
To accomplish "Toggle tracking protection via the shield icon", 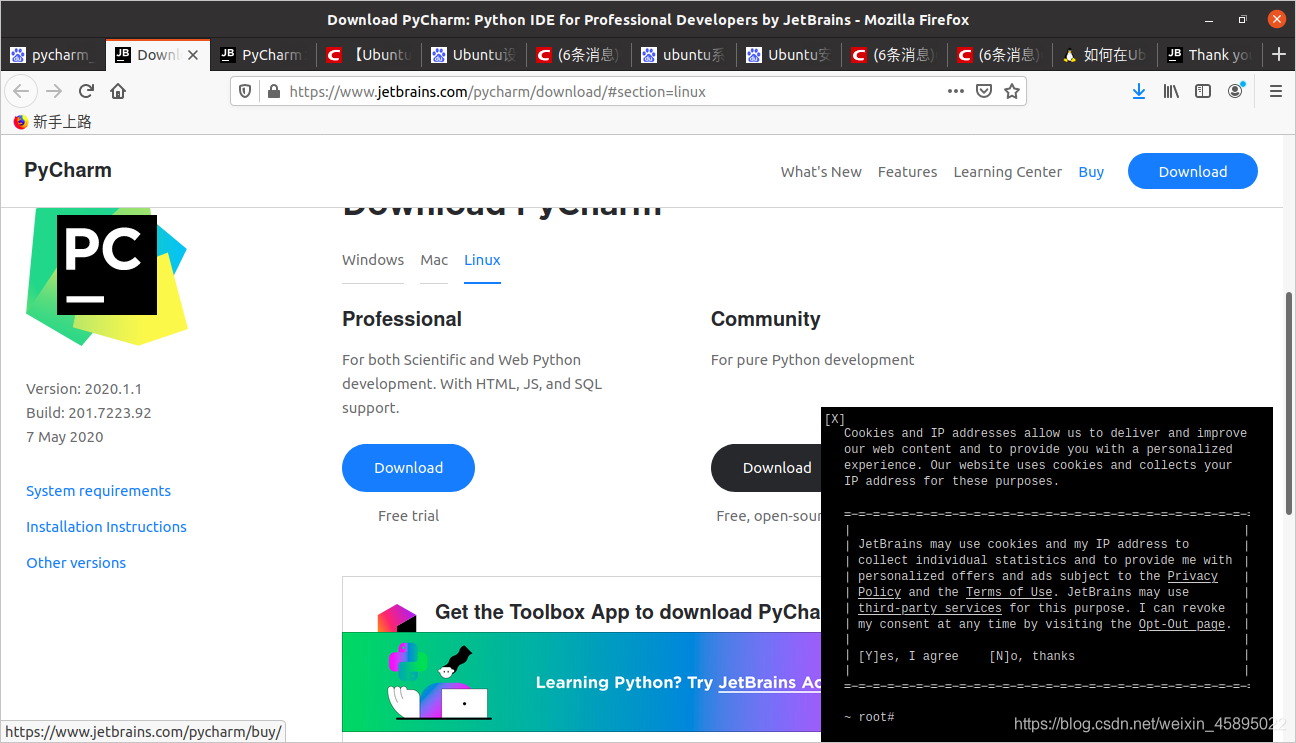I will 243,90.
